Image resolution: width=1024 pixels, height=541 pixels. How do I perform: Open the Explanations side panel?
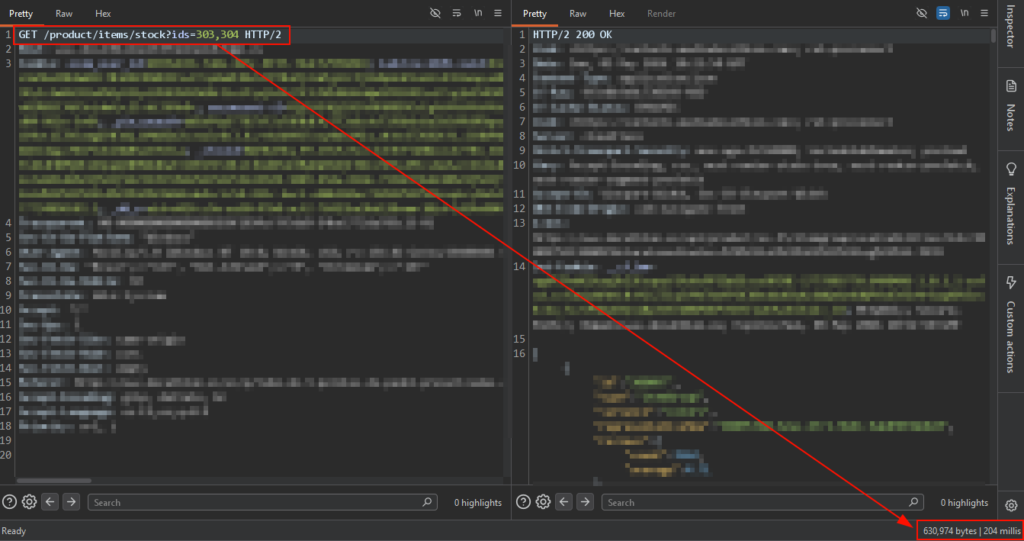click(x=1011, y=205)
